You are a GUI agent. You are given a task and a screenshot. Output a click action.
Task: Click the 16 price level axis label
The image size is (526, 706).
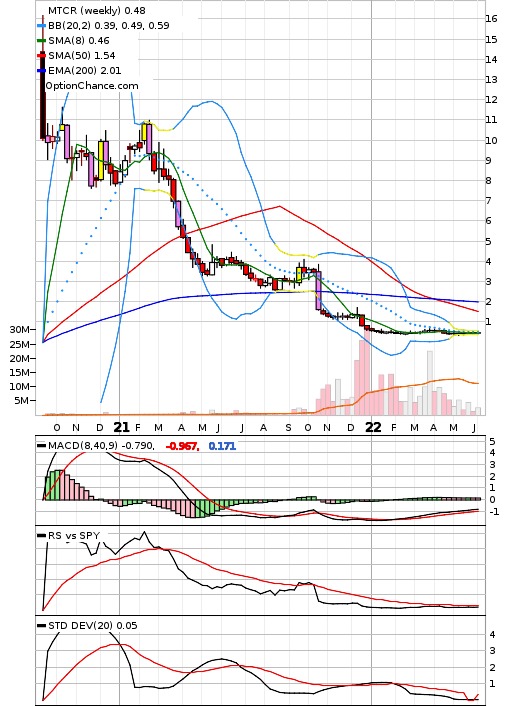491,19
